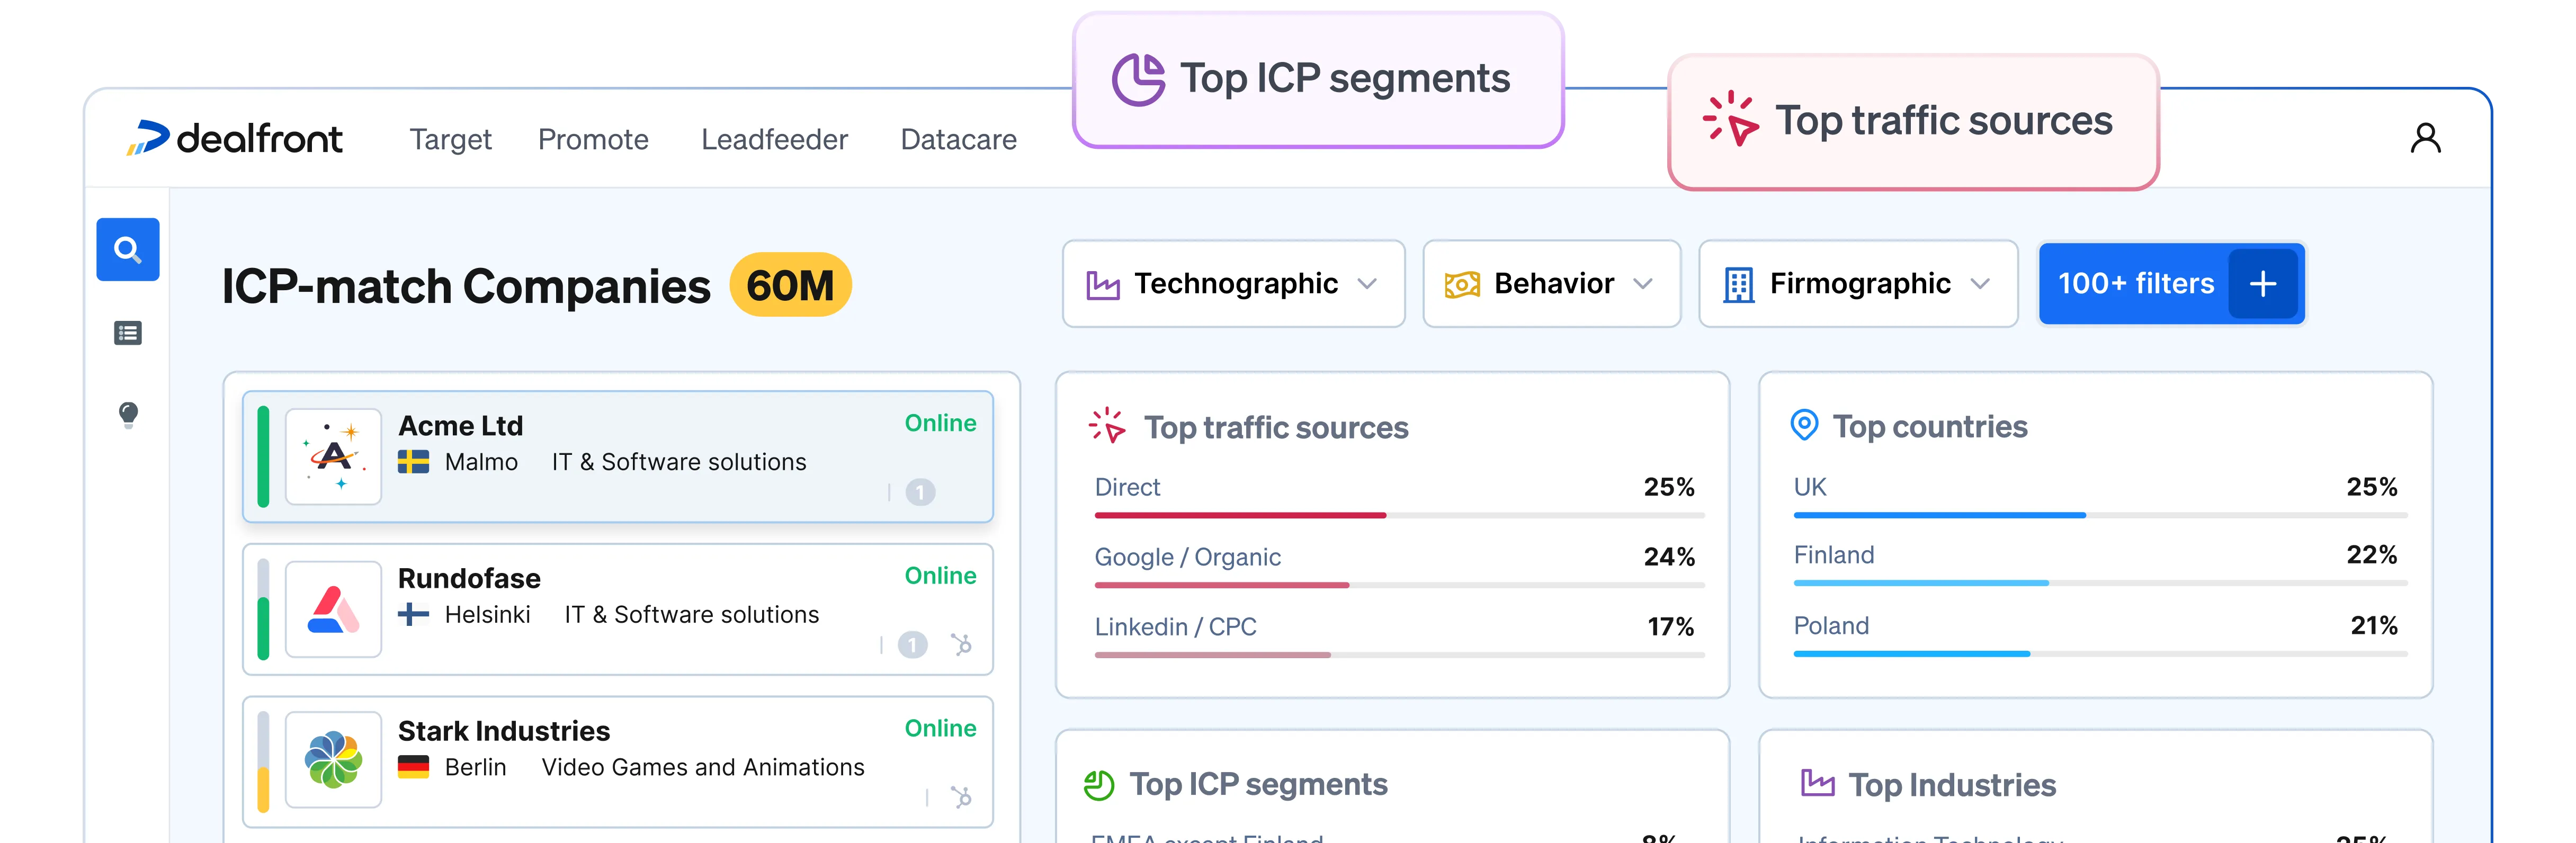The height and width of the screenshot is (843, 2576).
Task: Click the HubSpot icon on Stark Industries row
Action: tap(961, 797)
